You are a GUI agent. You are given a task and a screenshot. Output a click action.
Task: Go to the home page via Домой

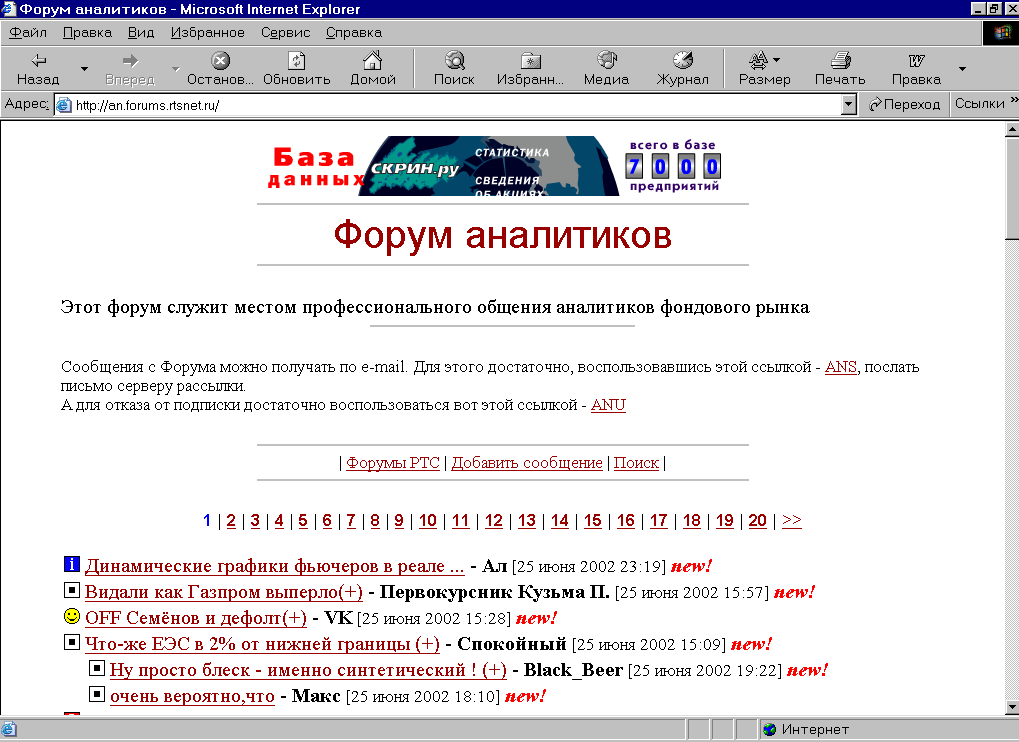point(372,69)
